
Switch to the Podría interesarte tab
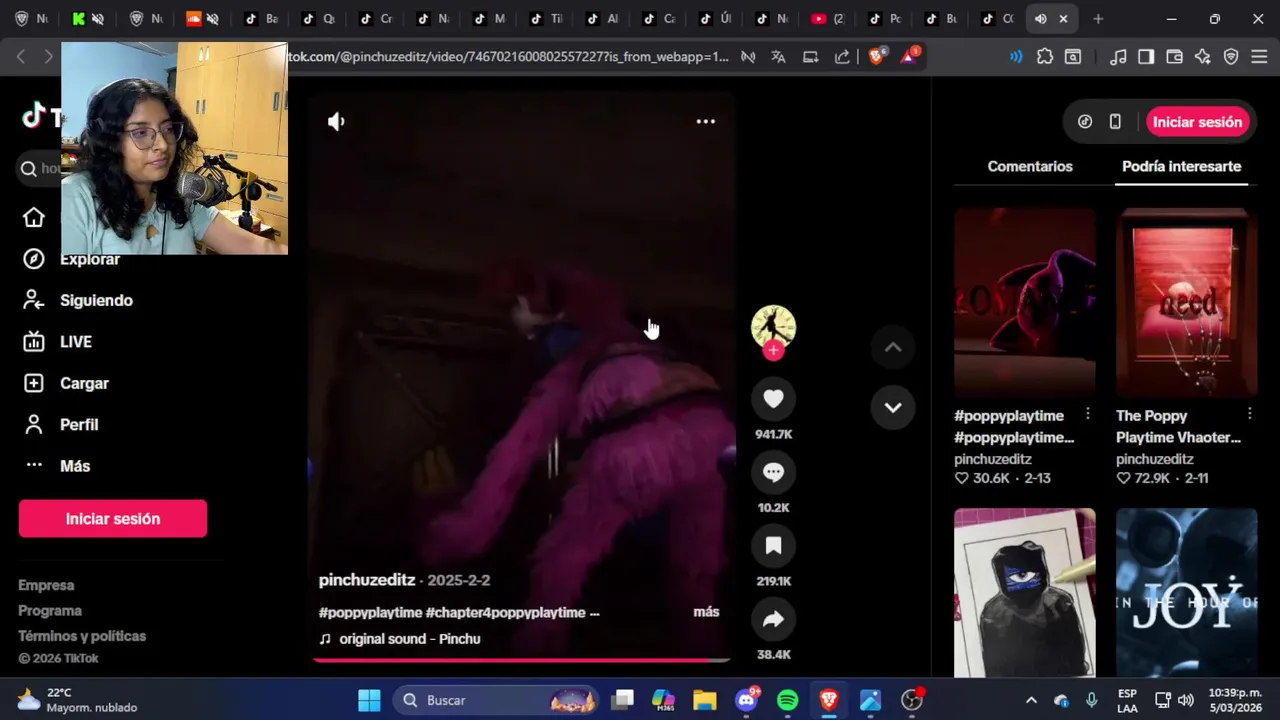tap(1181, 167)
